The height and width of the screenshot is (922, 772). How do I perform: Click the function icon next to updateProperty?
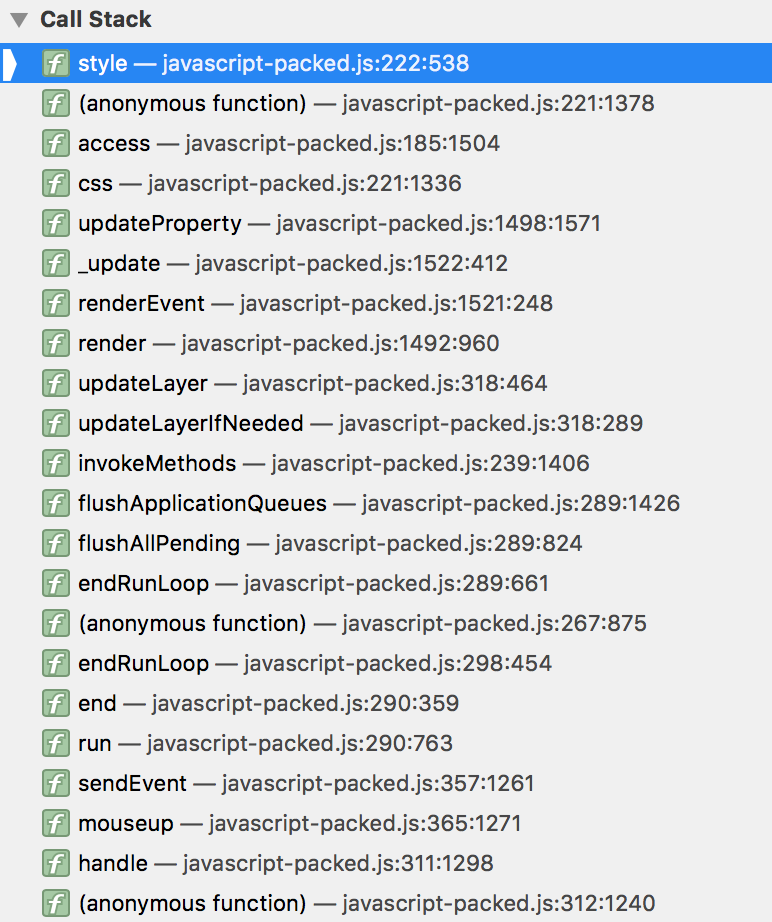click(x=56, y=224)
